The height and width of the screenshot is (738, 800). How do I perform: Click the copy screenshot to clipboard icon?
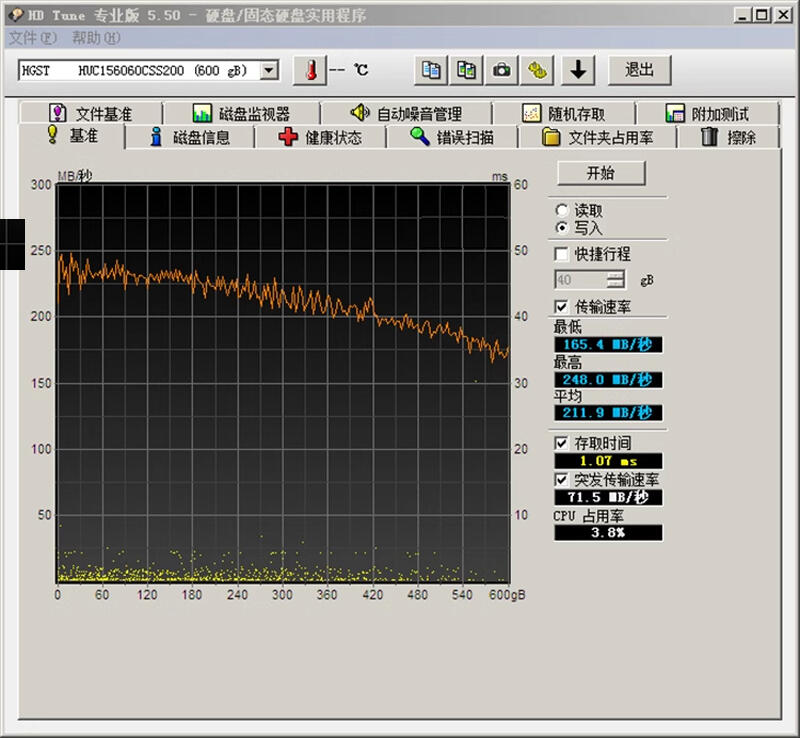point(466,70)
